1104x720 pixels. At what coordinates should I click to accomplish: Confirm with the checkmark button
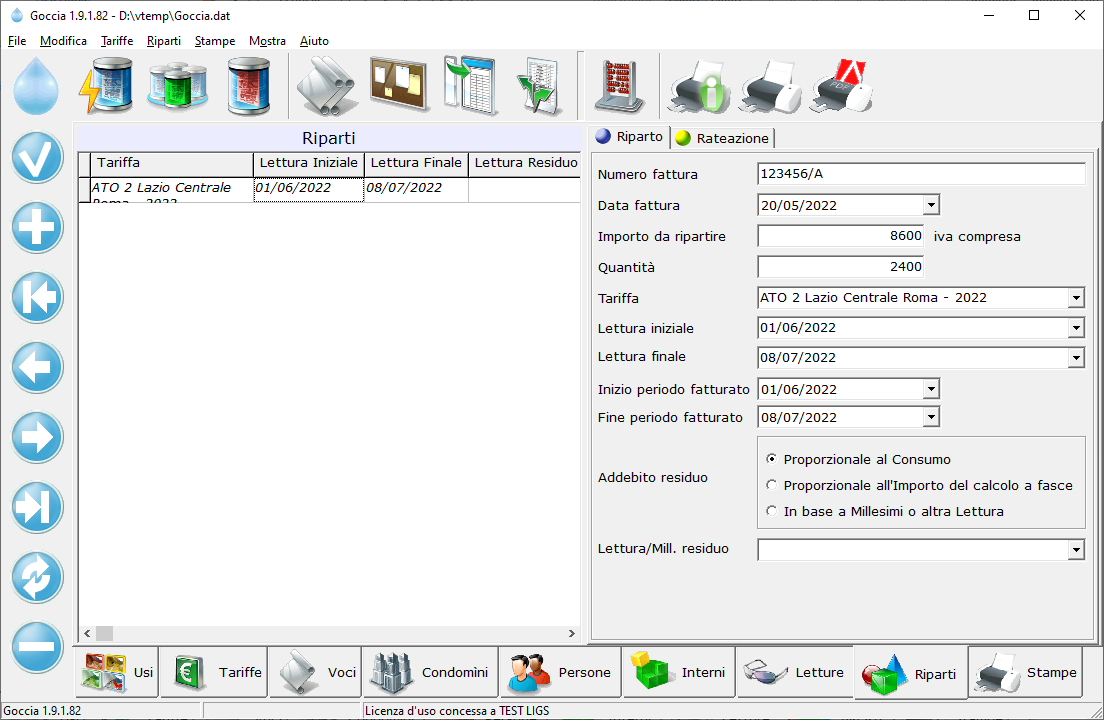(37, 158)
